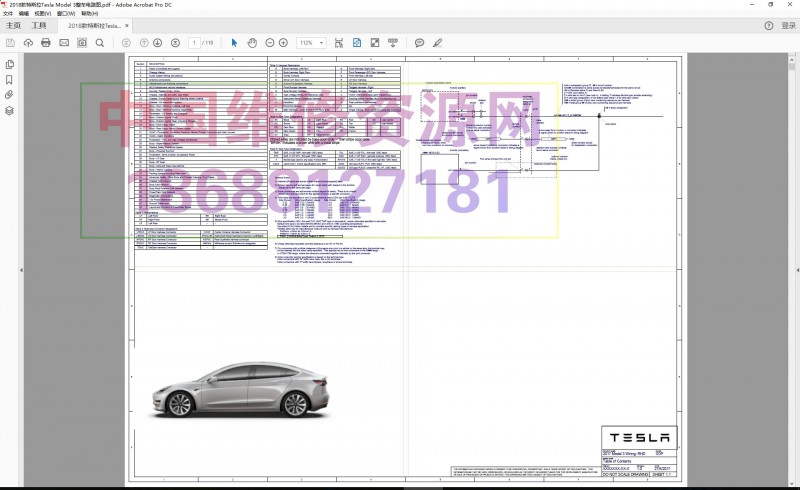
Task: Expand left navigation pane arrow
Action: tap(21, 270)
